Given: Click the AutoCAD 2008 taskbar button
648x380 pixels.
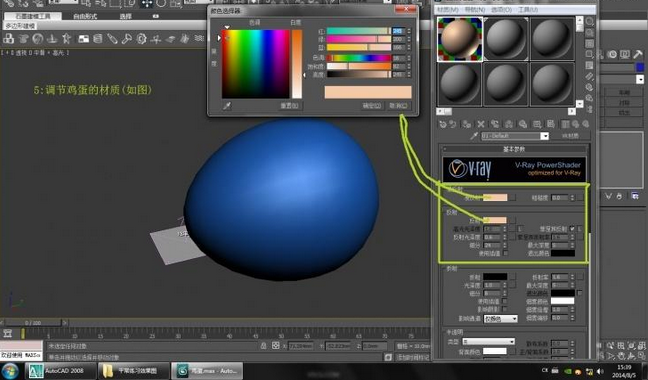Looking at the screenshot, I should pyautogui.click(x=60, y=370).
